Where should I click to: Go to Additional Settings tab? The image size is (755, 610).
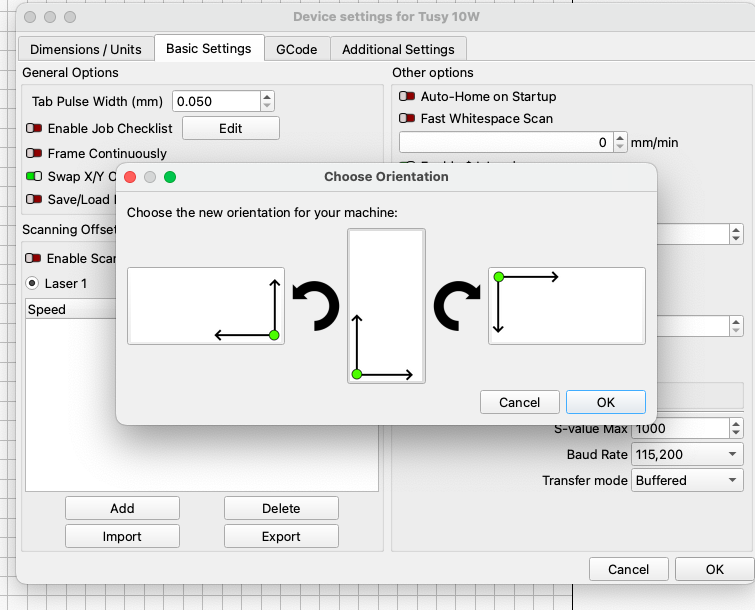click(x=398, y=49)
